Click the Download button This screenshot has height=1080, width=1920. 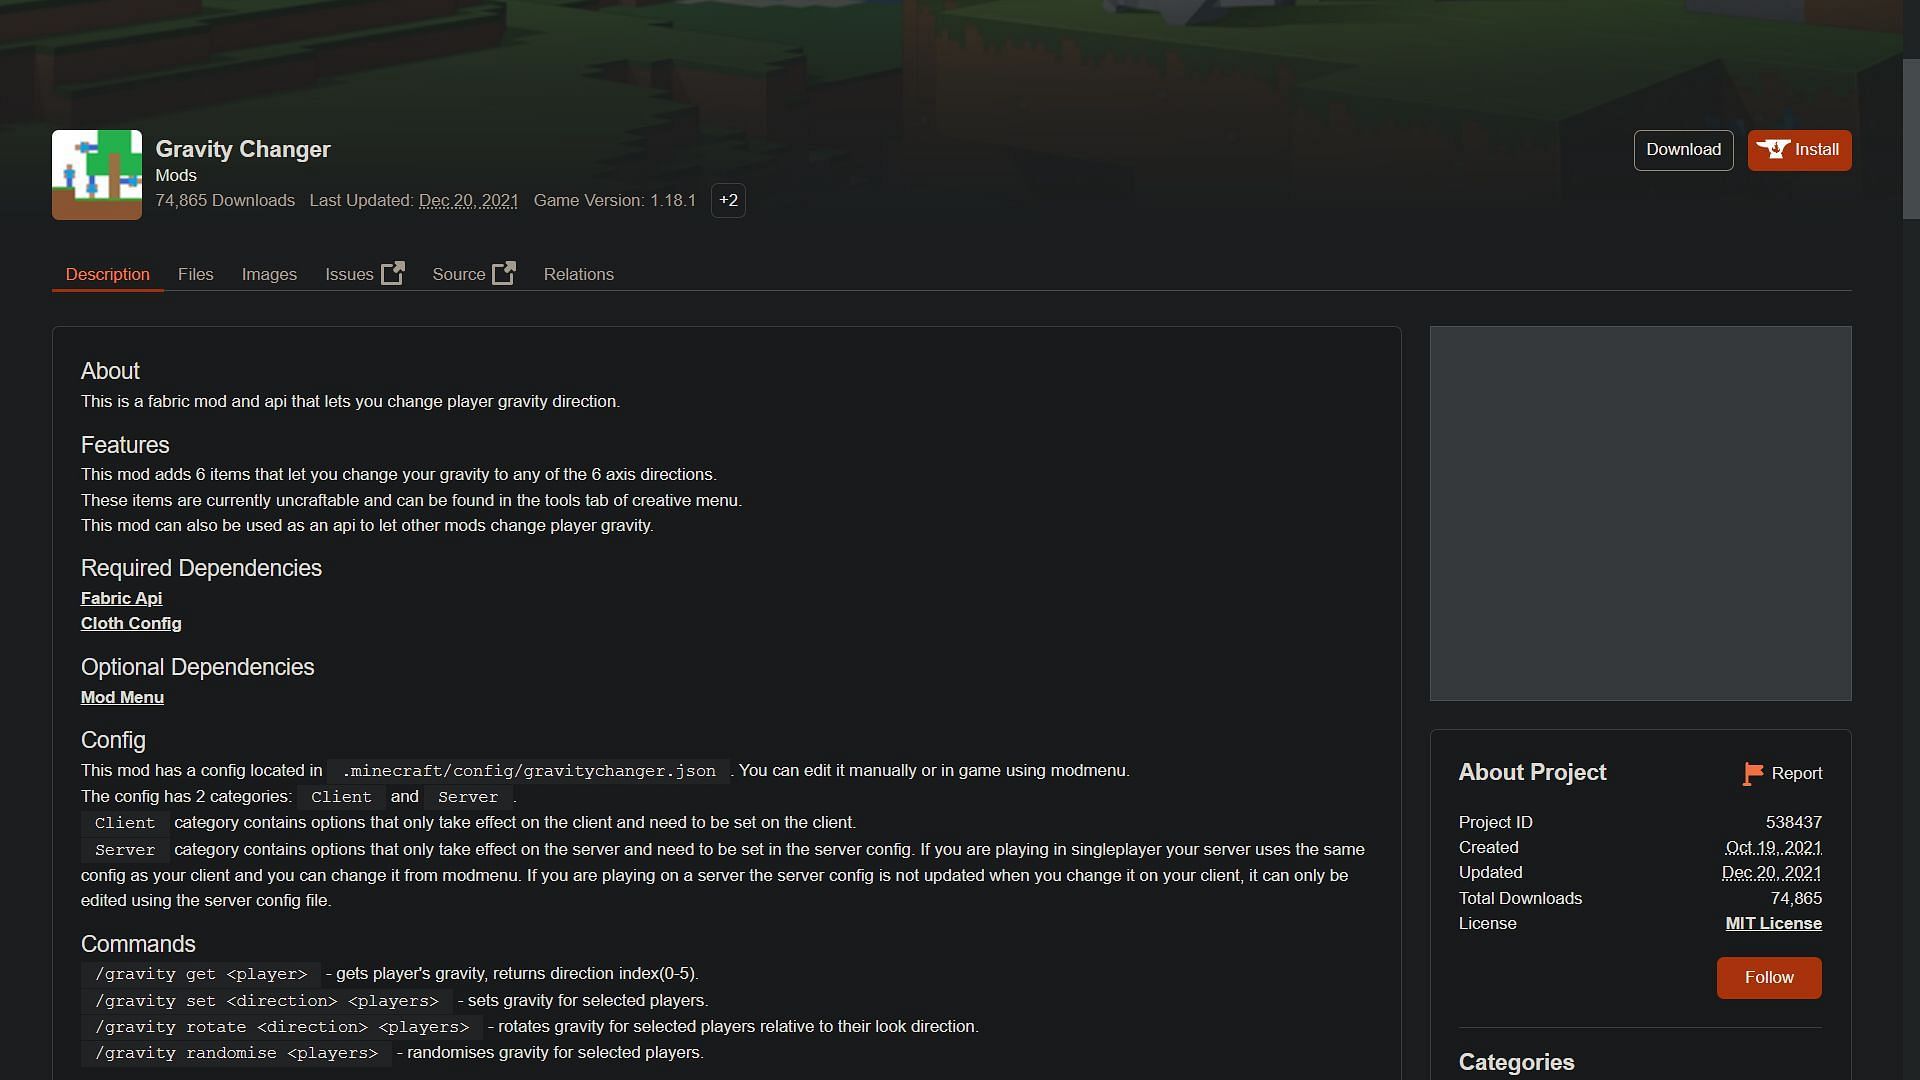(x=1683, y=149)
